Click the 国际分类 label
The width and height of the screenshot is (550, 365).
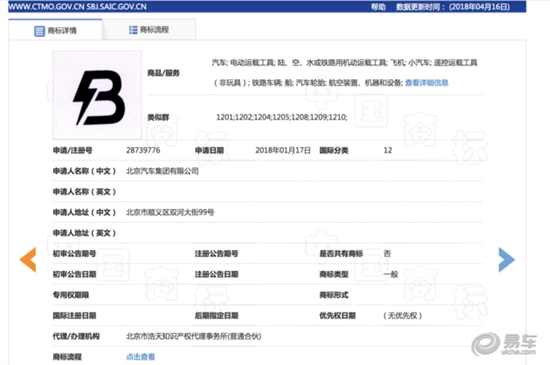(334, 150)
